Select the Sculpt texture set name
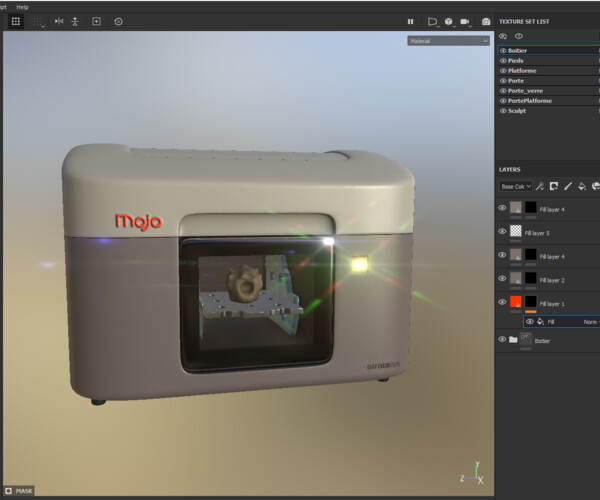This screenshot has height=500, width=600. click(517, 111)
